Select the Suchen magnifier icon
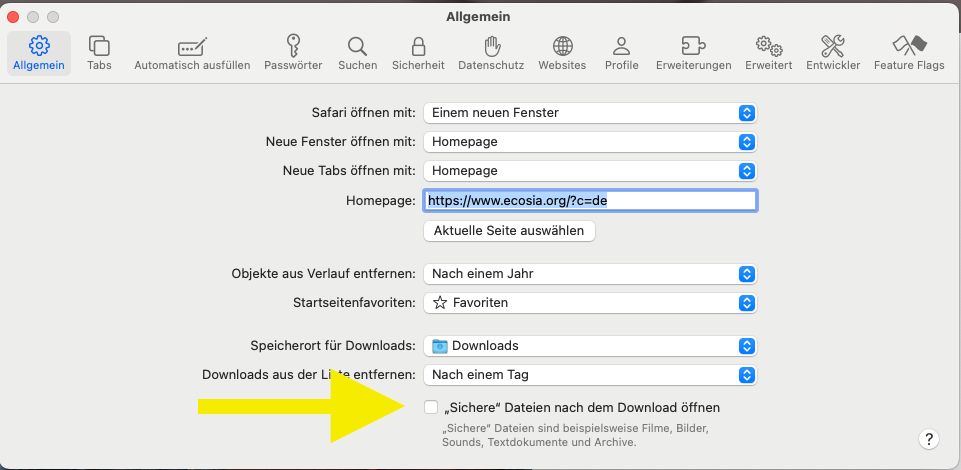The height and width of the screenshot is (470, 961). 357,53
